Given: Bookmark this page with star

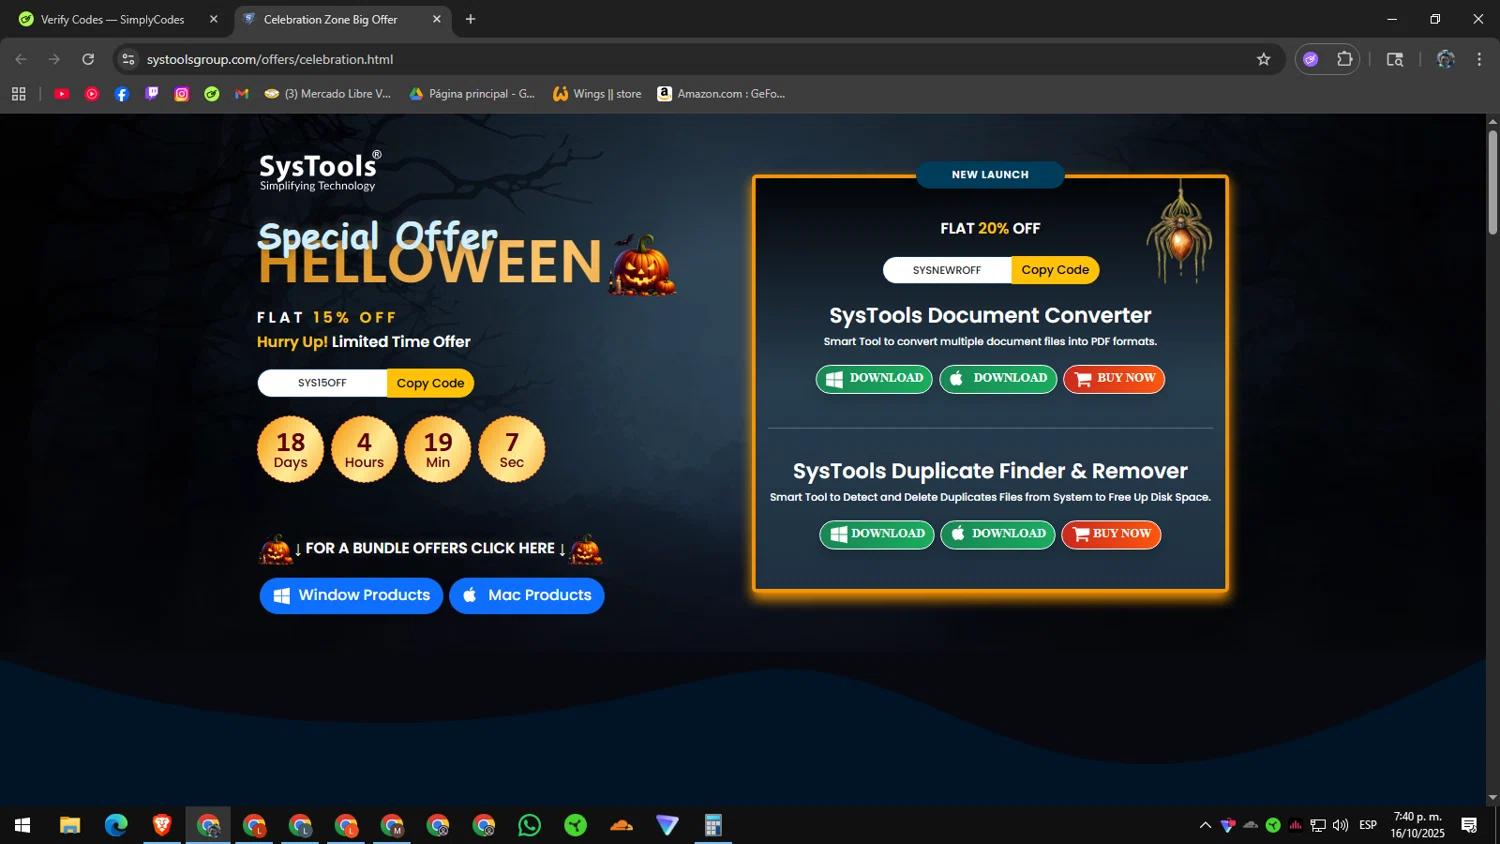Looking at the screenshot, I should (x=1263, y=59).
